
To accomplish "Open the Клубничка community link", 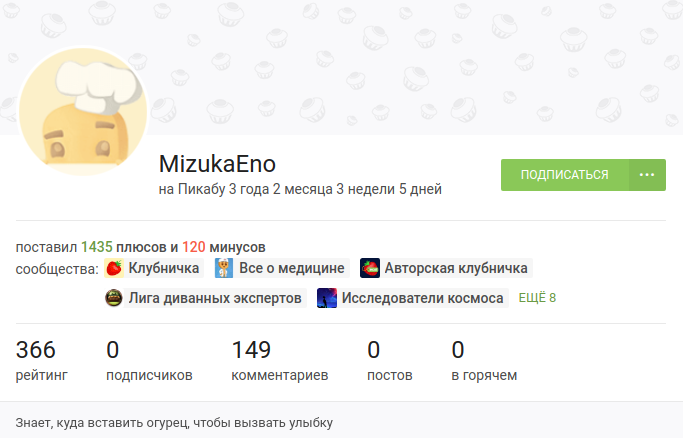I will pyautogui.click(x=164, y=268).
